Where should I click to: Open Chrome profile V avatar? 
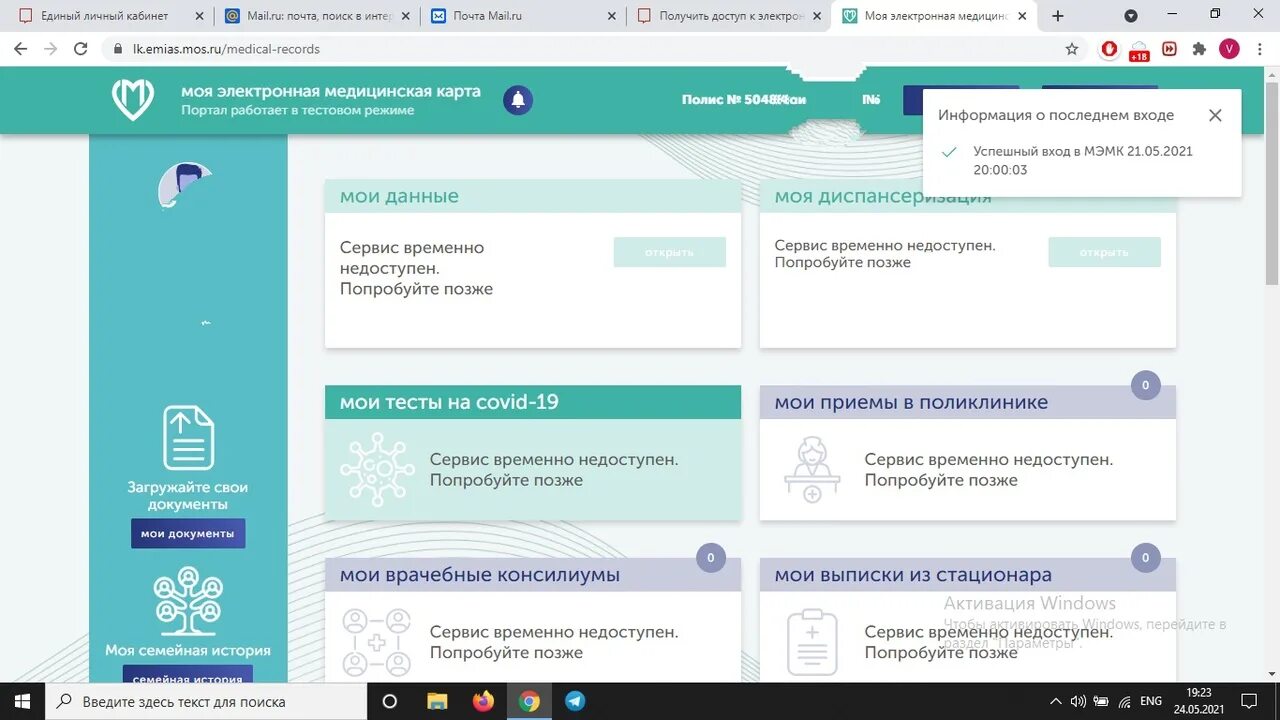(1229, 49)
